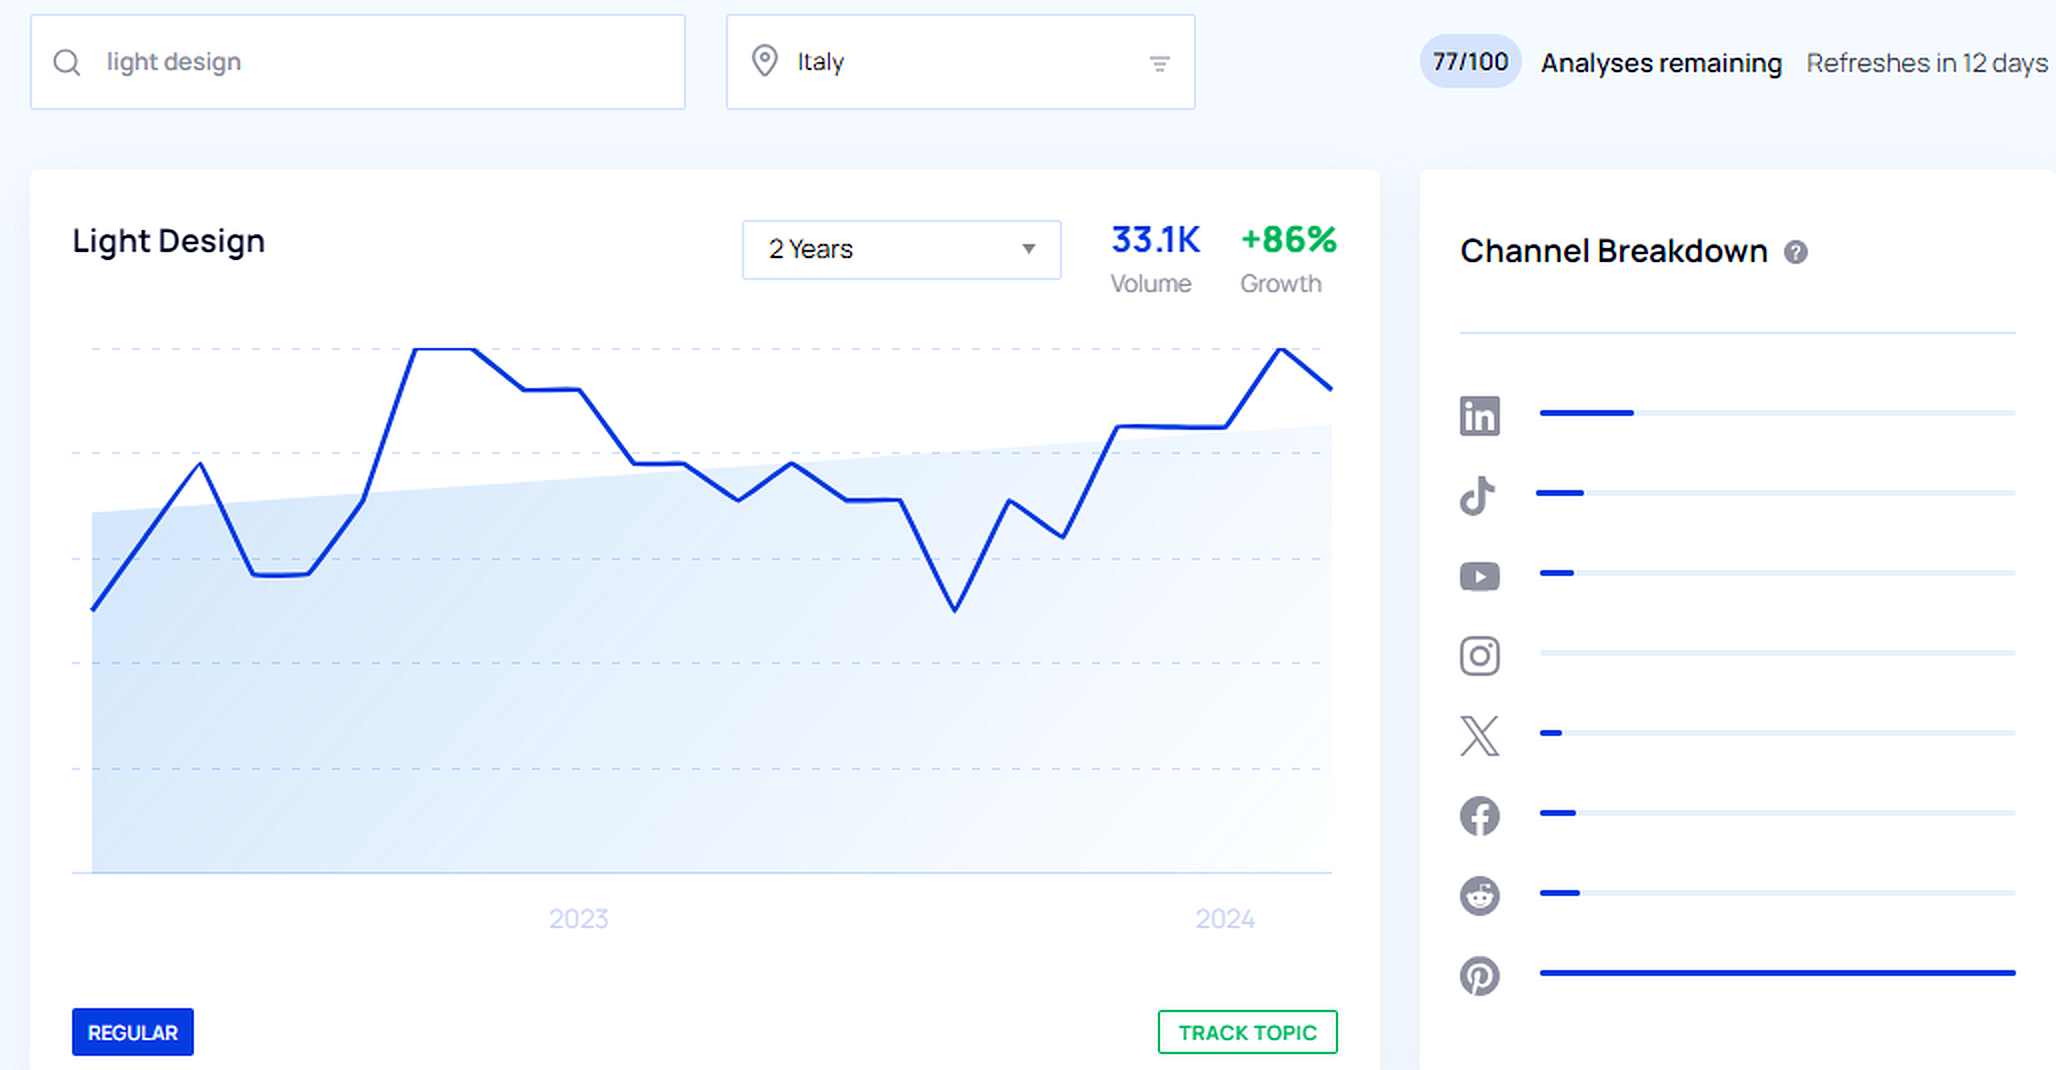Select the YouTube channel icon
Screen dimensions: 2056x1070
point(1479,575)
